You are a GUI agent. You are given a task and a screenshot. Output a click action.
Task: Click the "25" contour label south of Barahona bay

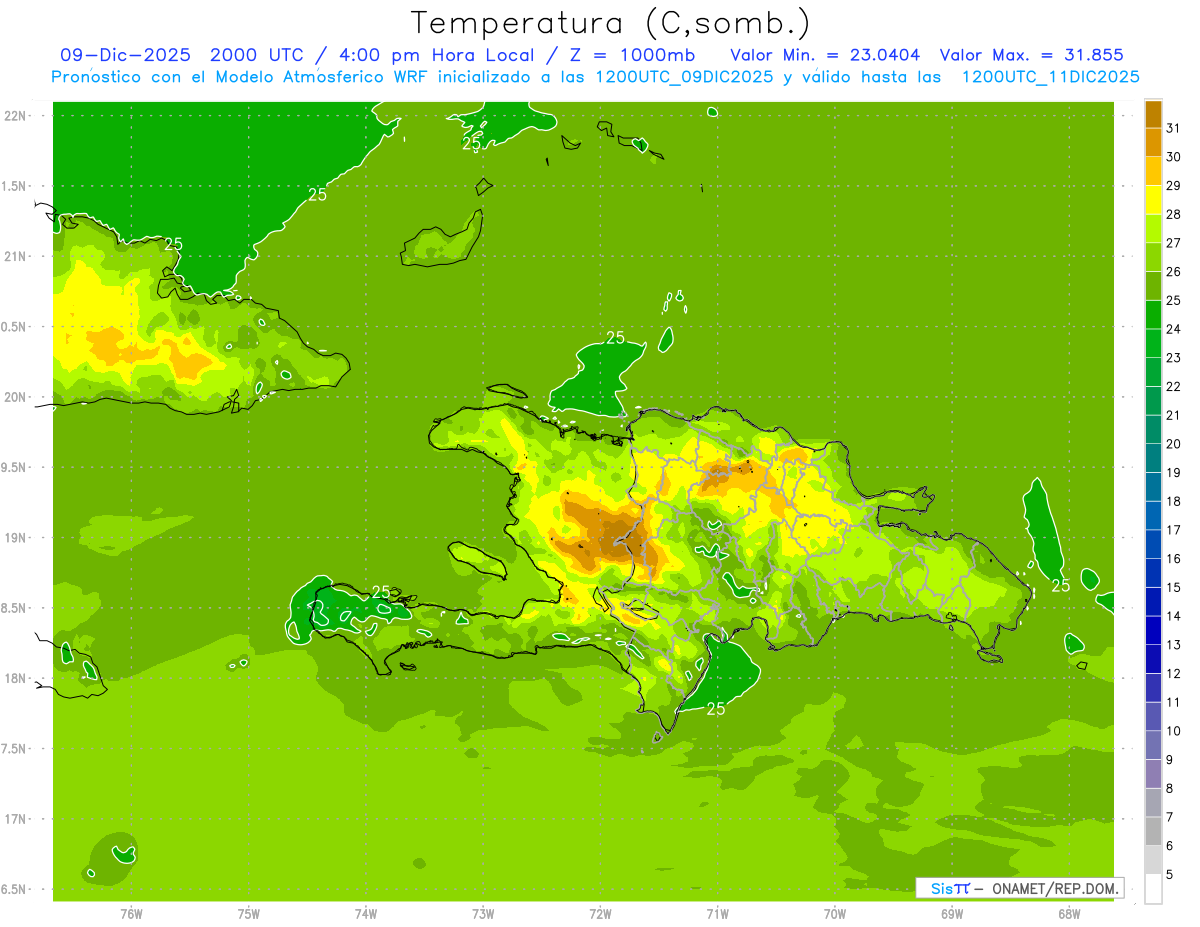point(716,709)
